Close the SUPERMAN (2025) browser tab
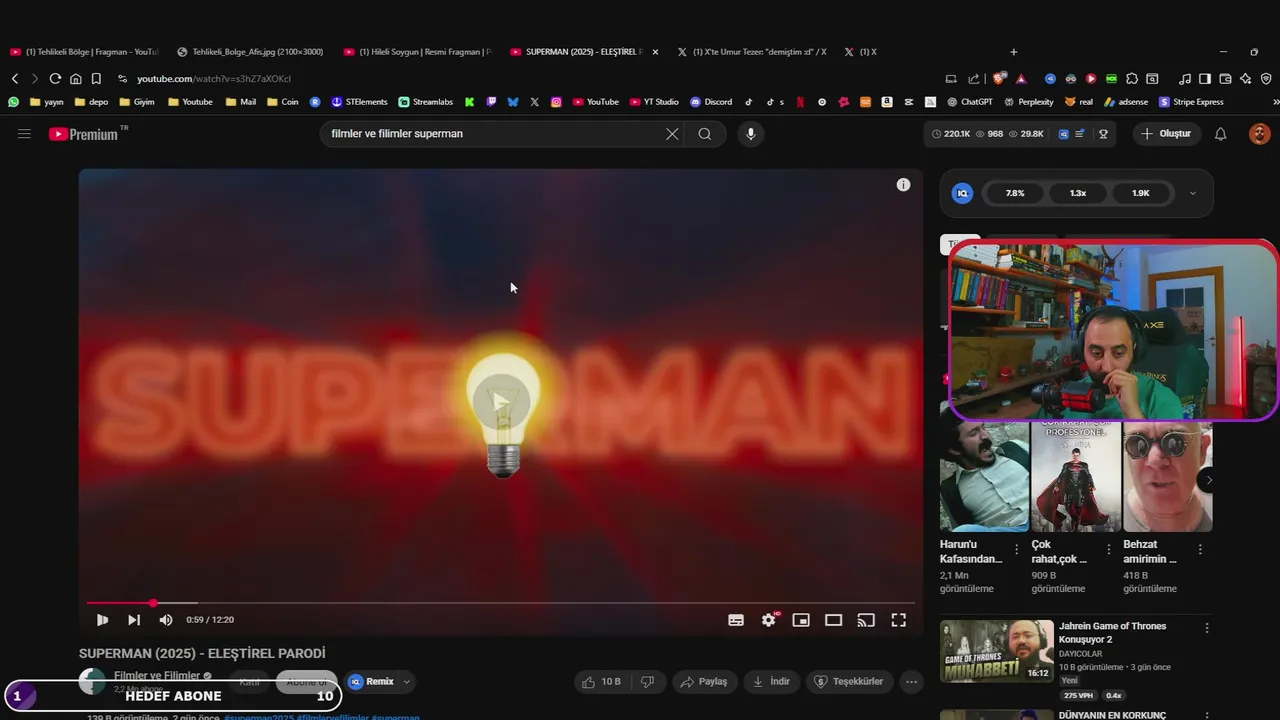Viewport: 1280px width, 720px height. 655,52
